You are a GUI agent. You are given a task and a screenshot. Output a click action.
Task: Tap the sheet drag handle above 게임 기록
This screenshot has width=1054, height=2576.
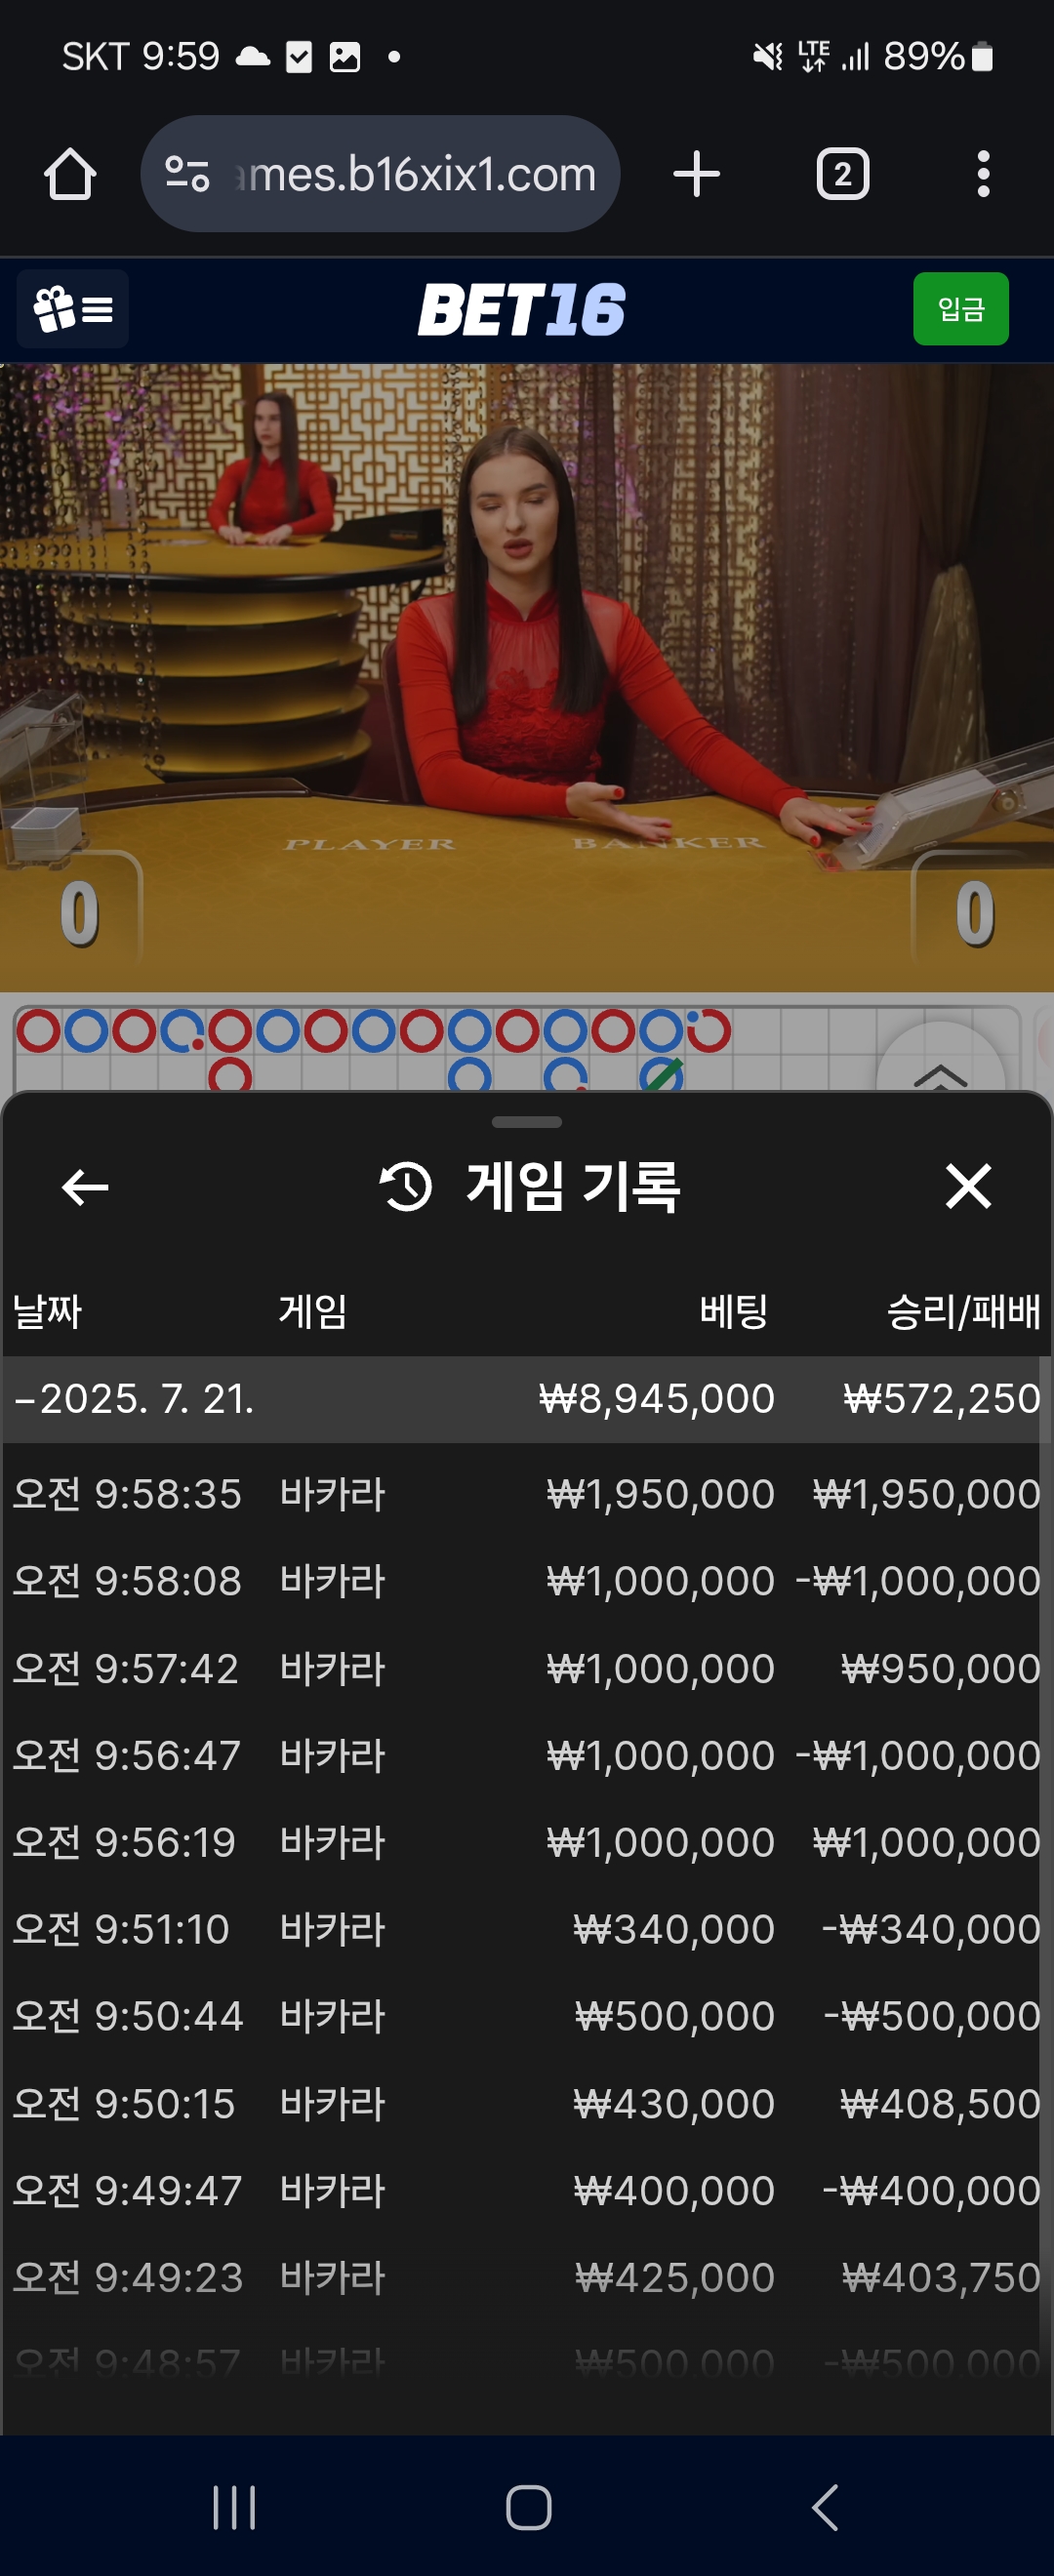[527, 1122]
